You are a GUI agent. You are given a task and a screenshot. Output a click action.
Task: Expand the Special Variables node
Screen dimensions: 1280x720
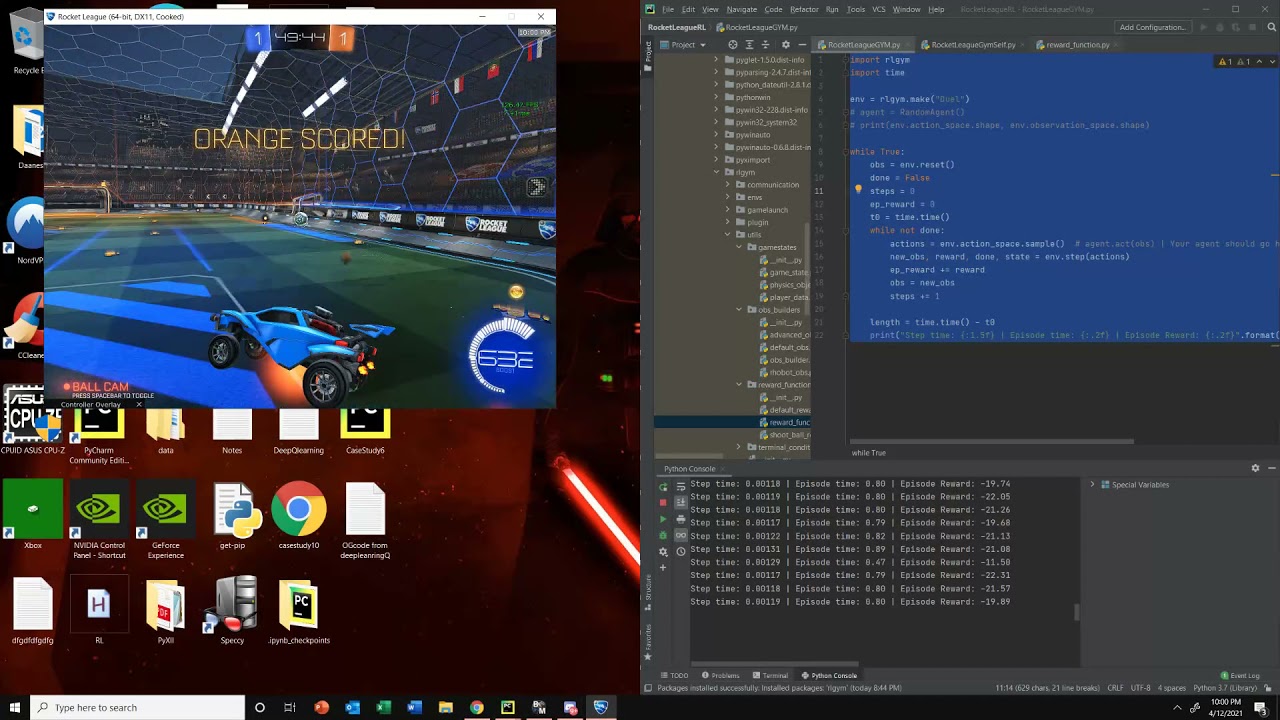coord(1092,485)
